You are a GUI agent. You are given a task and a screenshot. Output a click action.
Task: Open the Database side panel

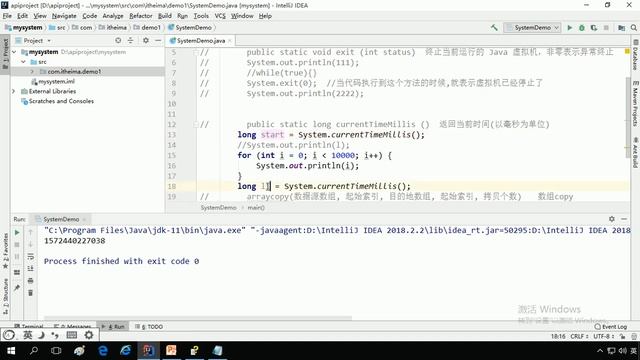[x=636, y=55]
